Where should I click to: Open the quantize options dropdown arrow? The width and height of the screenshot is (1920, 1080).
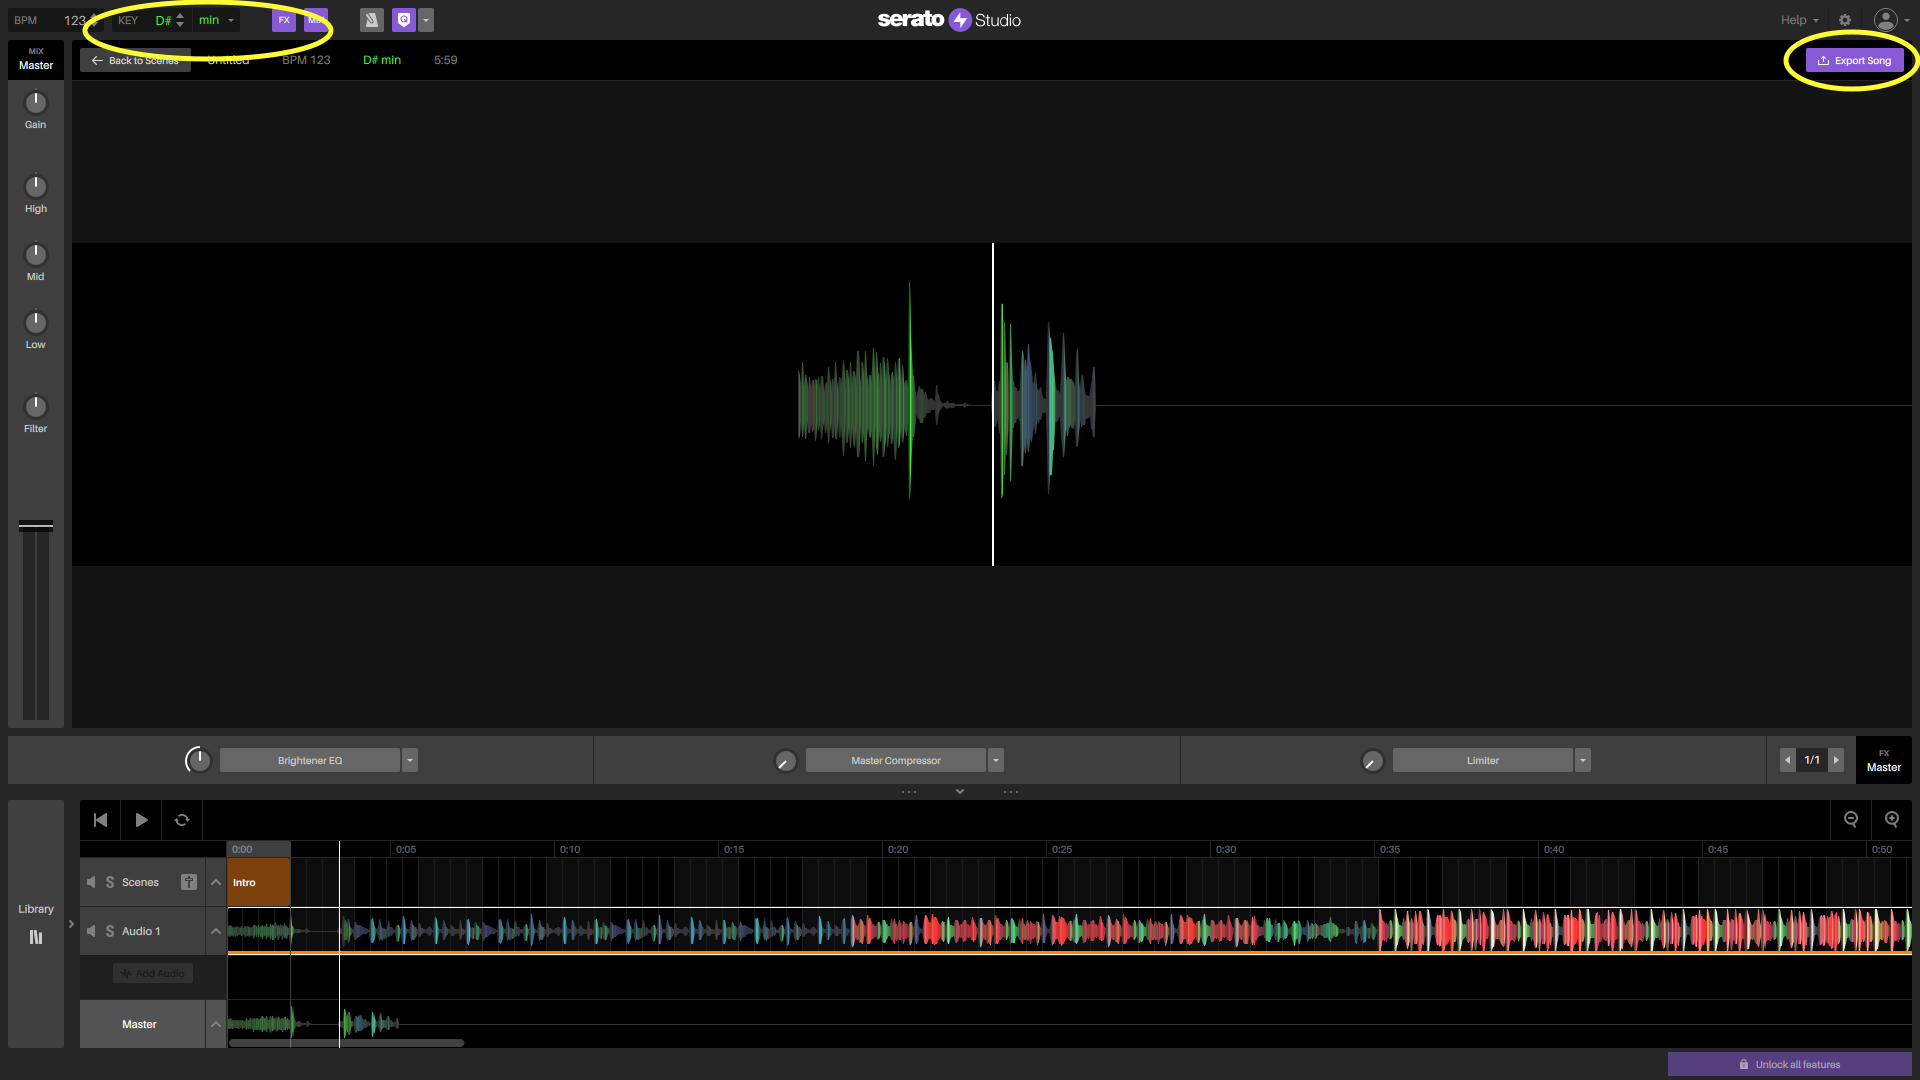click(426, 20)
